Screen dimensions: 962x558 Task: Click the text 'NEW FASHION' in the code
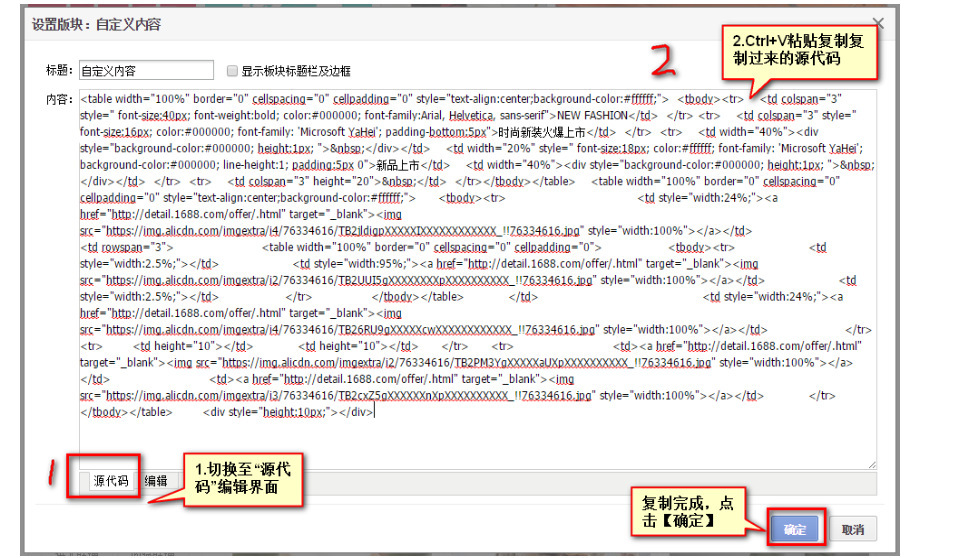pos(592,115)
